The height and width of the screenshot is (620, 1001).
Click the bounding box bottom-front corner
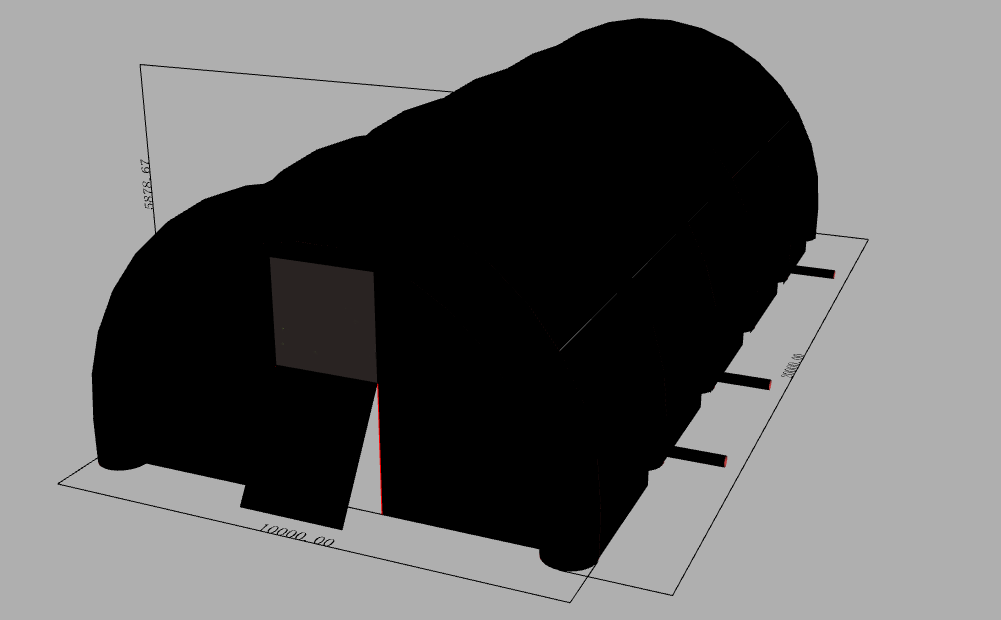click(x=570, y=601)
